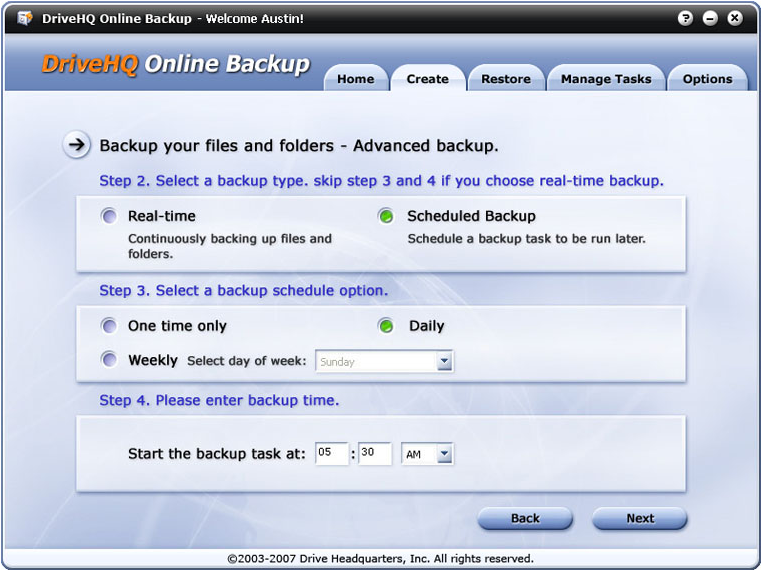Open help via the question mark icon
The image size is (763, 571).
(x=685, y=18)
